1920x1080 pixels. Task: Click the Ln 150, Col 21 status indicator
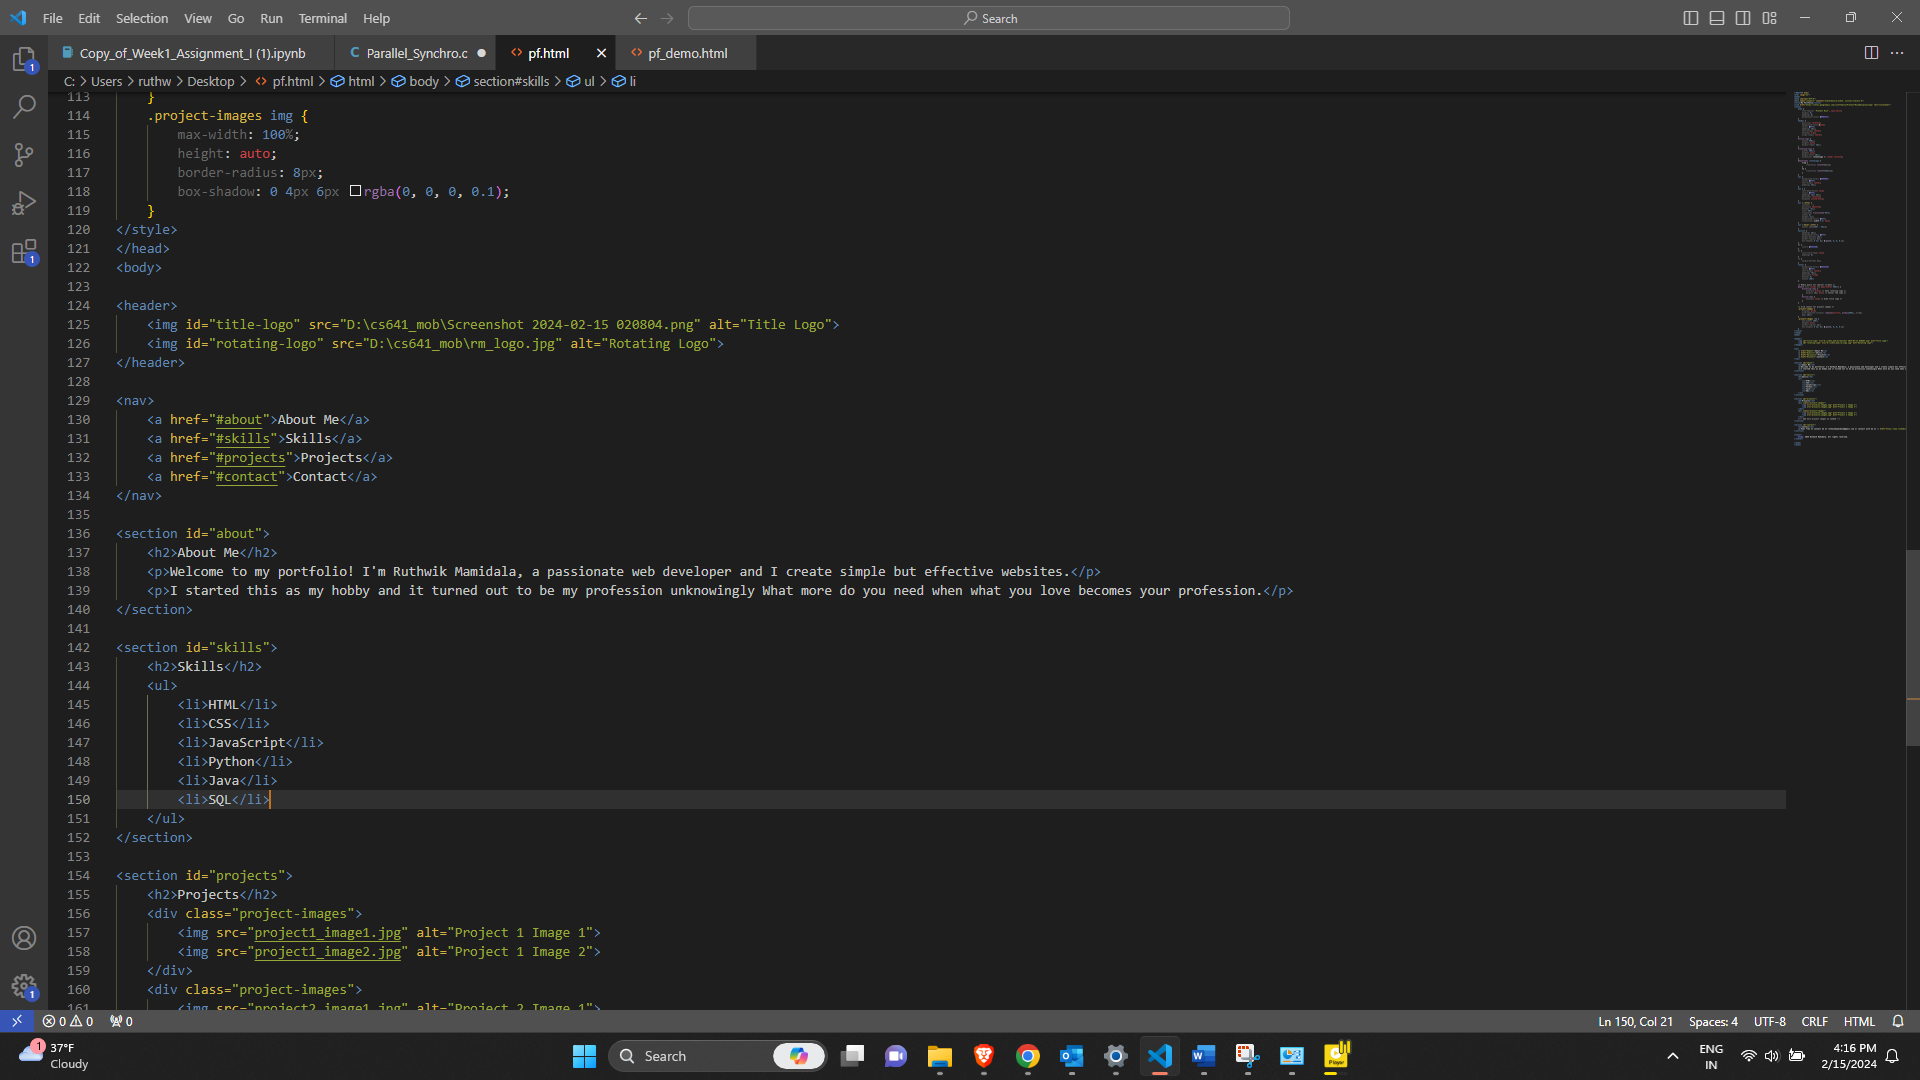(x=1635, y=1021)
